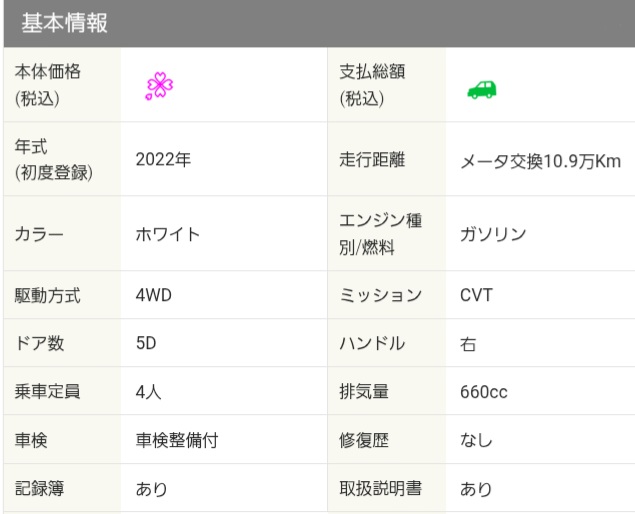Click the メータ交換10.9万Km mileage value
The height and width of the screenshot is (514, 635).
[x=540, y=161]
